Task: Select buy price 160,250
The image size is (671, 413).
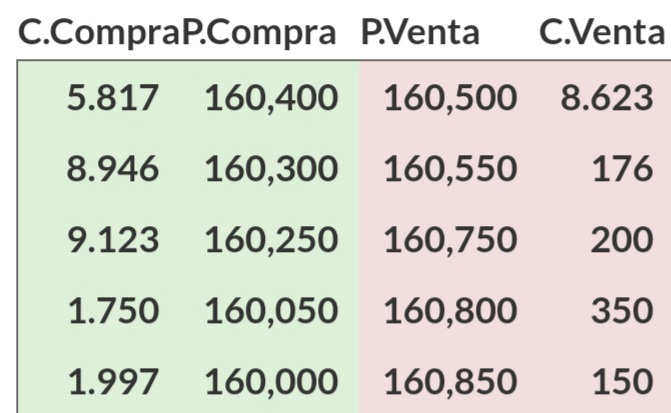Action: click(x=272, y=240)
